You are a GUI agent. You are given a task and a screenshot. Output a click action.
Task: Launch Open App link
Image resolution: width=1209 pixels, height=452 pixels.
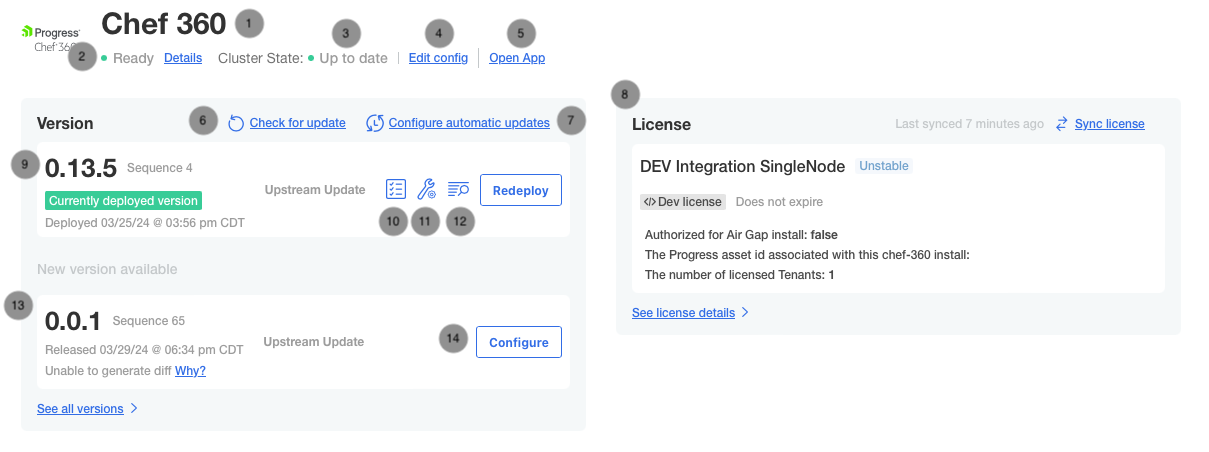pyautogui.click(x=517, y=58)
